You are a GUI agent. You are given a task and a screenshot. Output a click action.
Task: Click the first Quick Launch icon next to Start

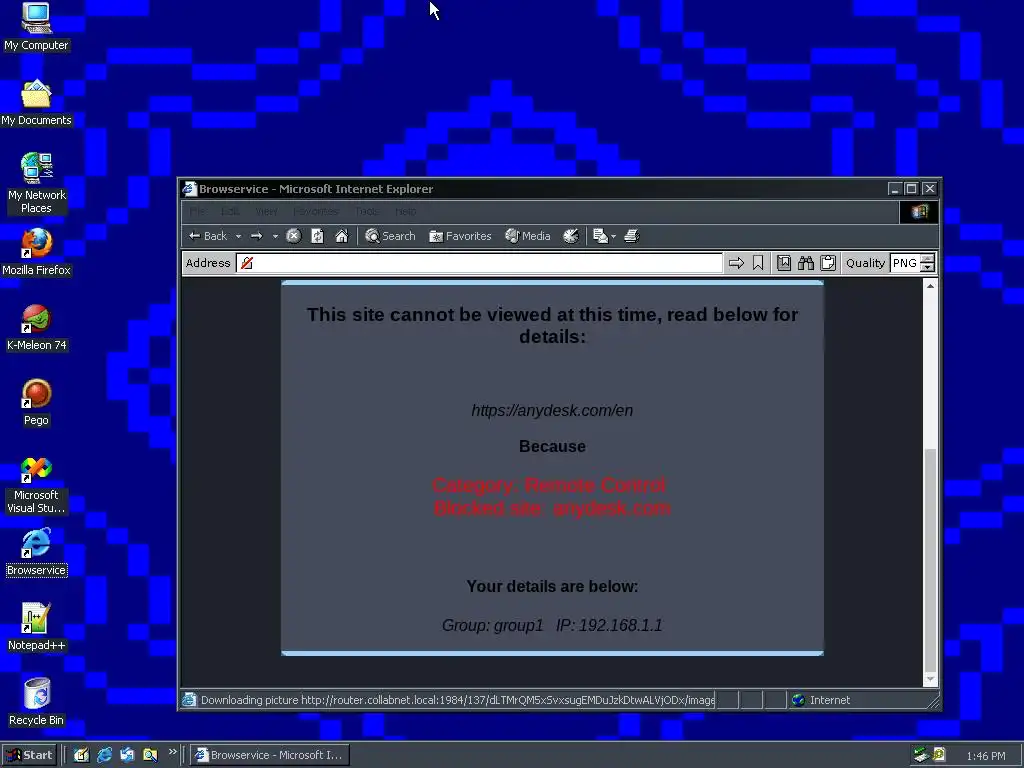81,755
